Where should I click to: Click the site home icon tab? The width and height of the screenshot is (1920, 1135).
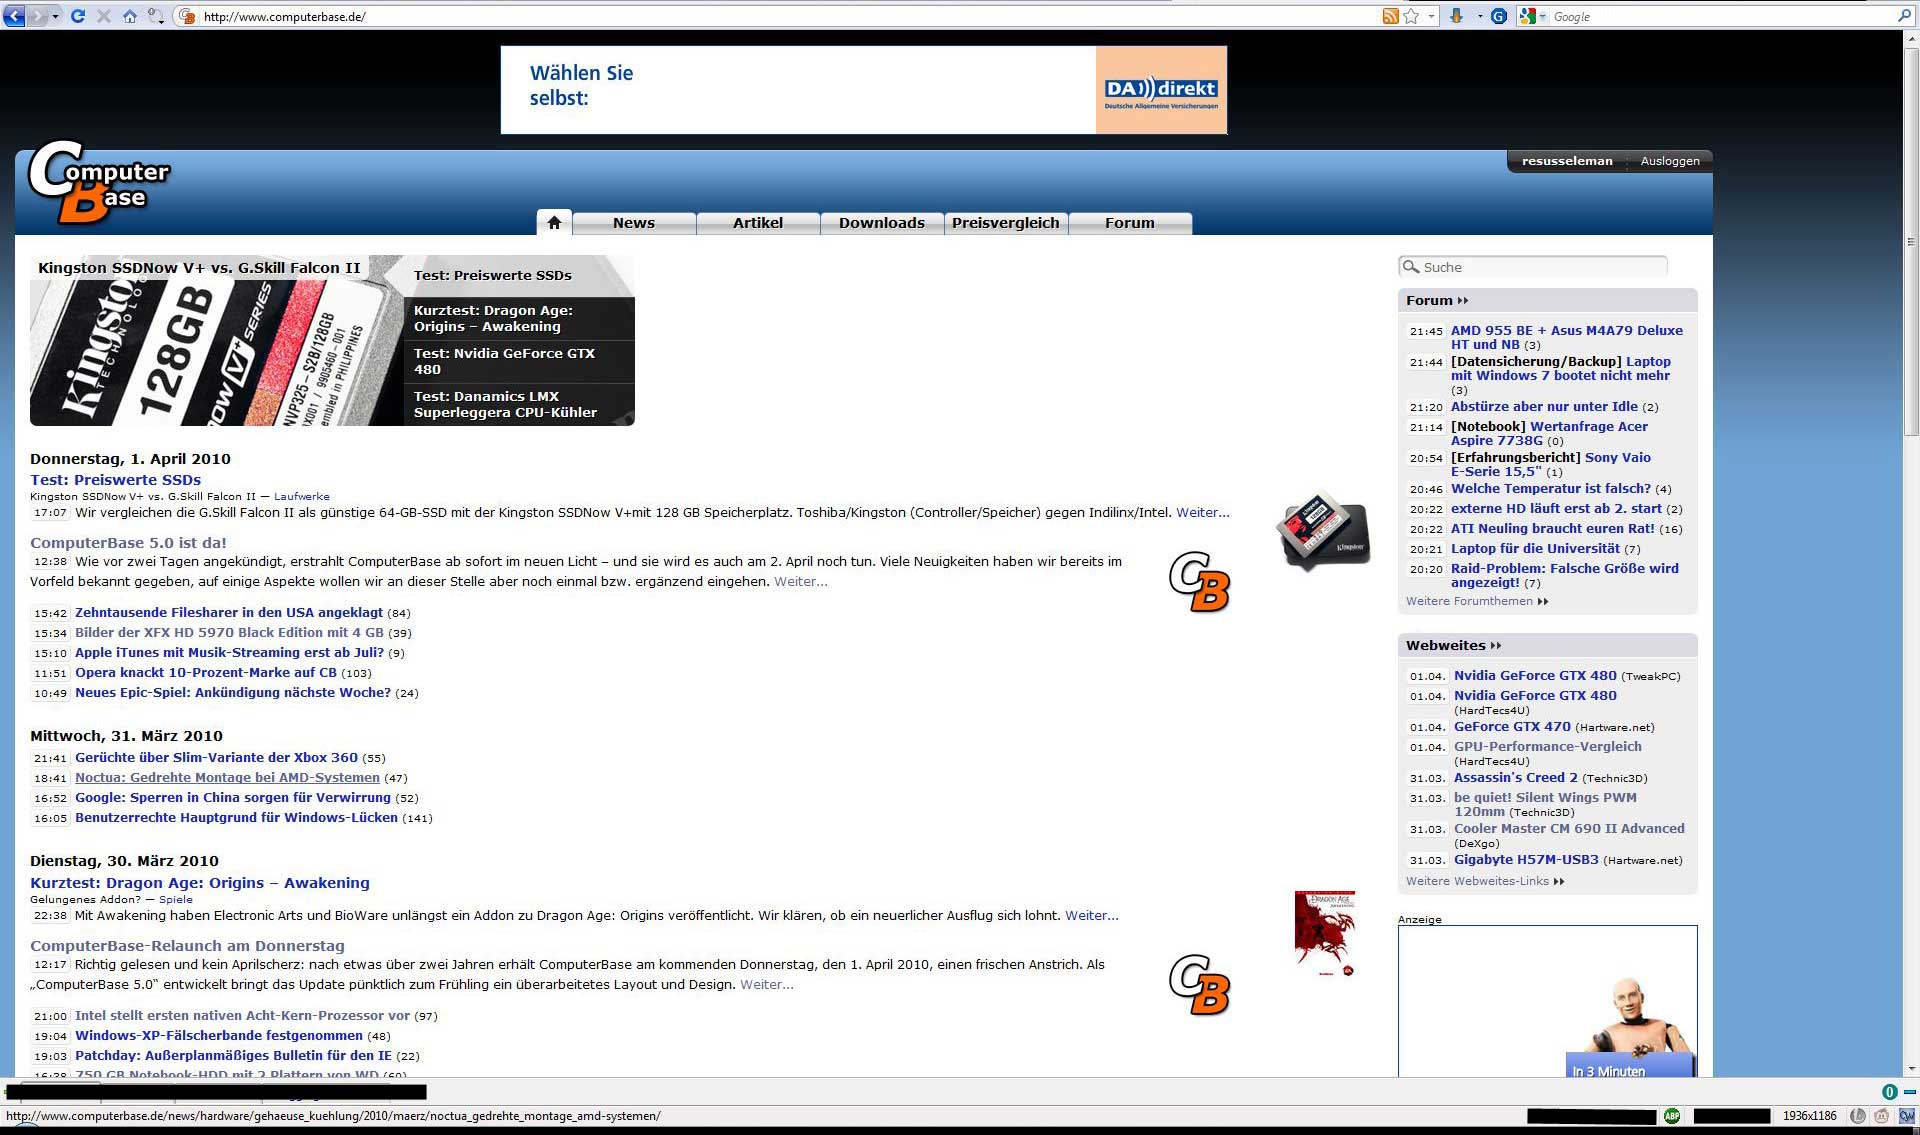554,223
